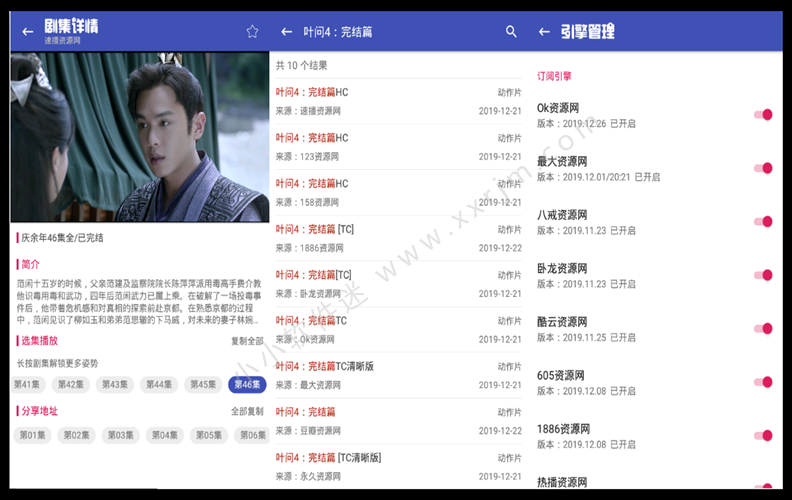Open the video preview thumbnail
Viewport: 792px width, 500px height.
coord(140,137)
